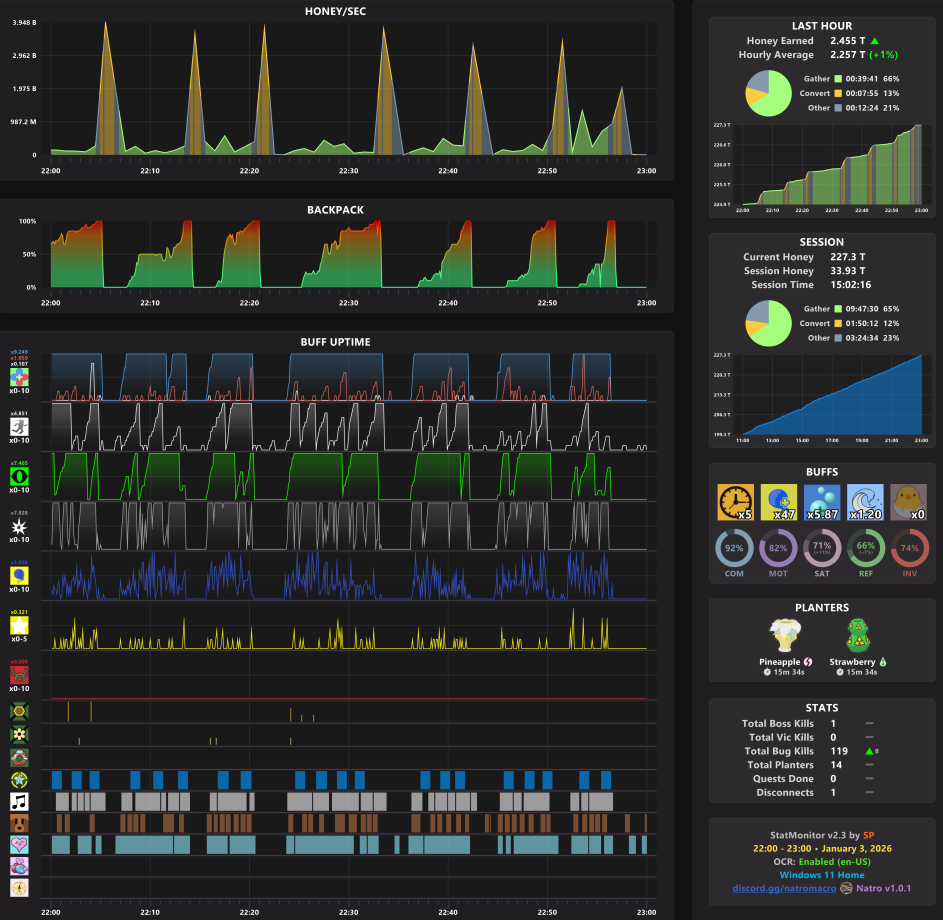Viewport: 943px width, 920px height.
Task: Click the white running-figure Haste buff icon
Action: pyautogui.click(x=19, y=427)
